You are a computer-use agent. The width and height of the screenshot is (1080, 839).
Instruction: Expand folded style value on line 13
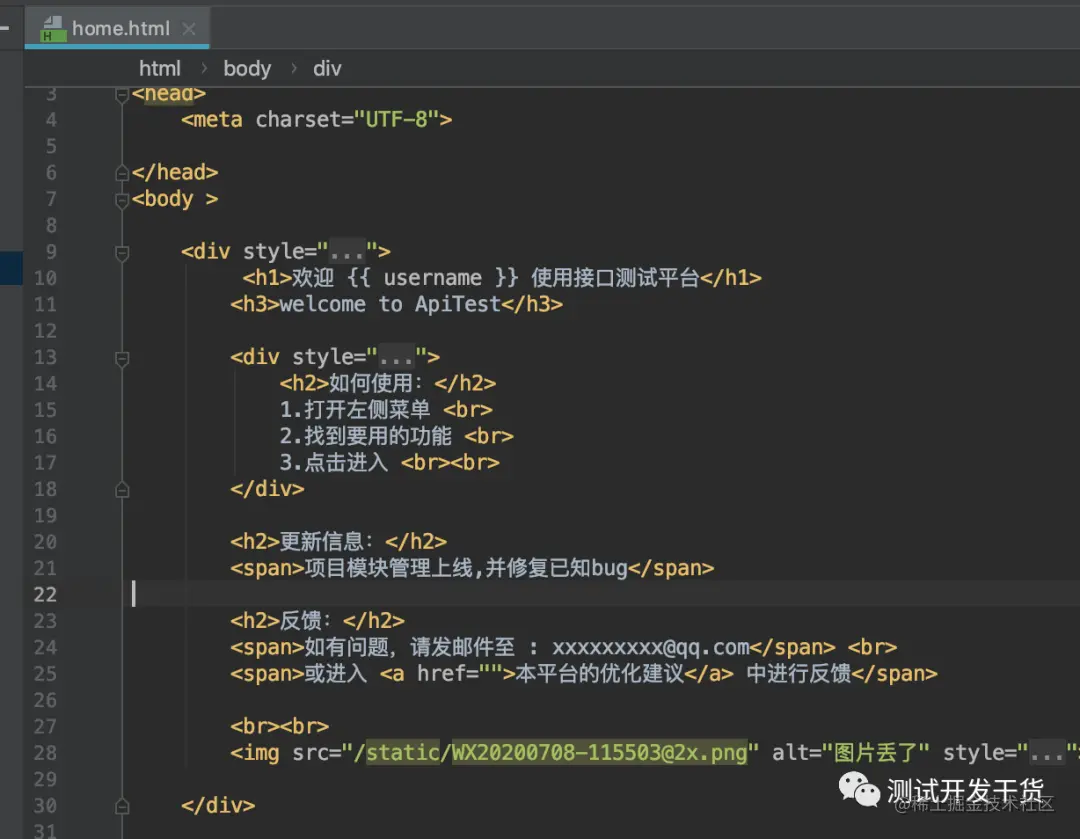point(397,357)
